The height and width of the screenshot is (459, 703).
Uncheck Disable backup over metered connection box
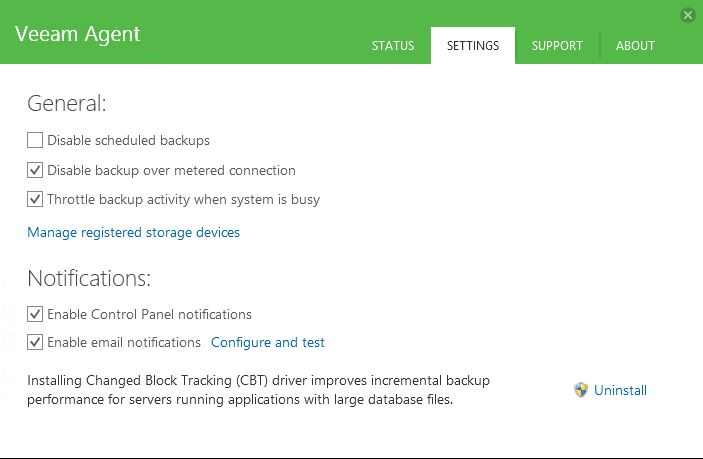pos(35,170)
